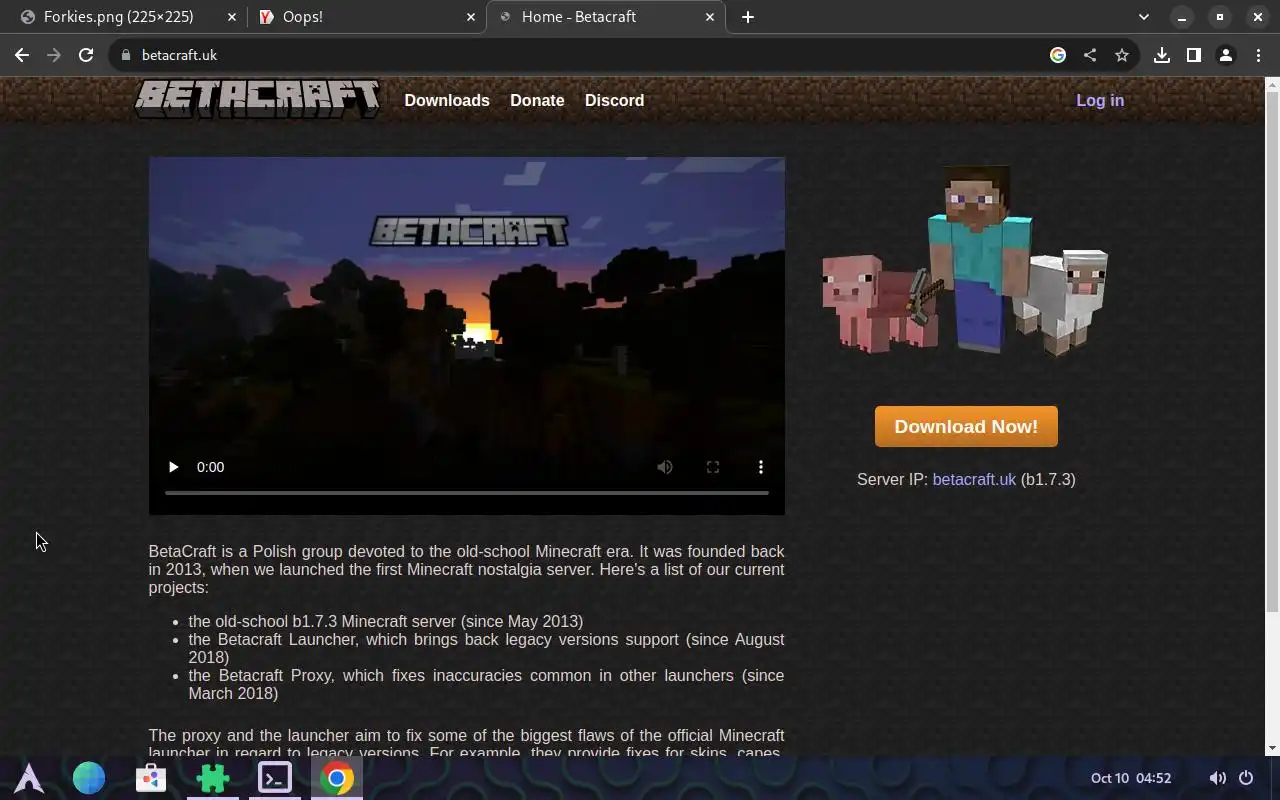Click the padlock site info icon
The height and width of the screenshot is (800, 1280).
click(x=125, y=55)
